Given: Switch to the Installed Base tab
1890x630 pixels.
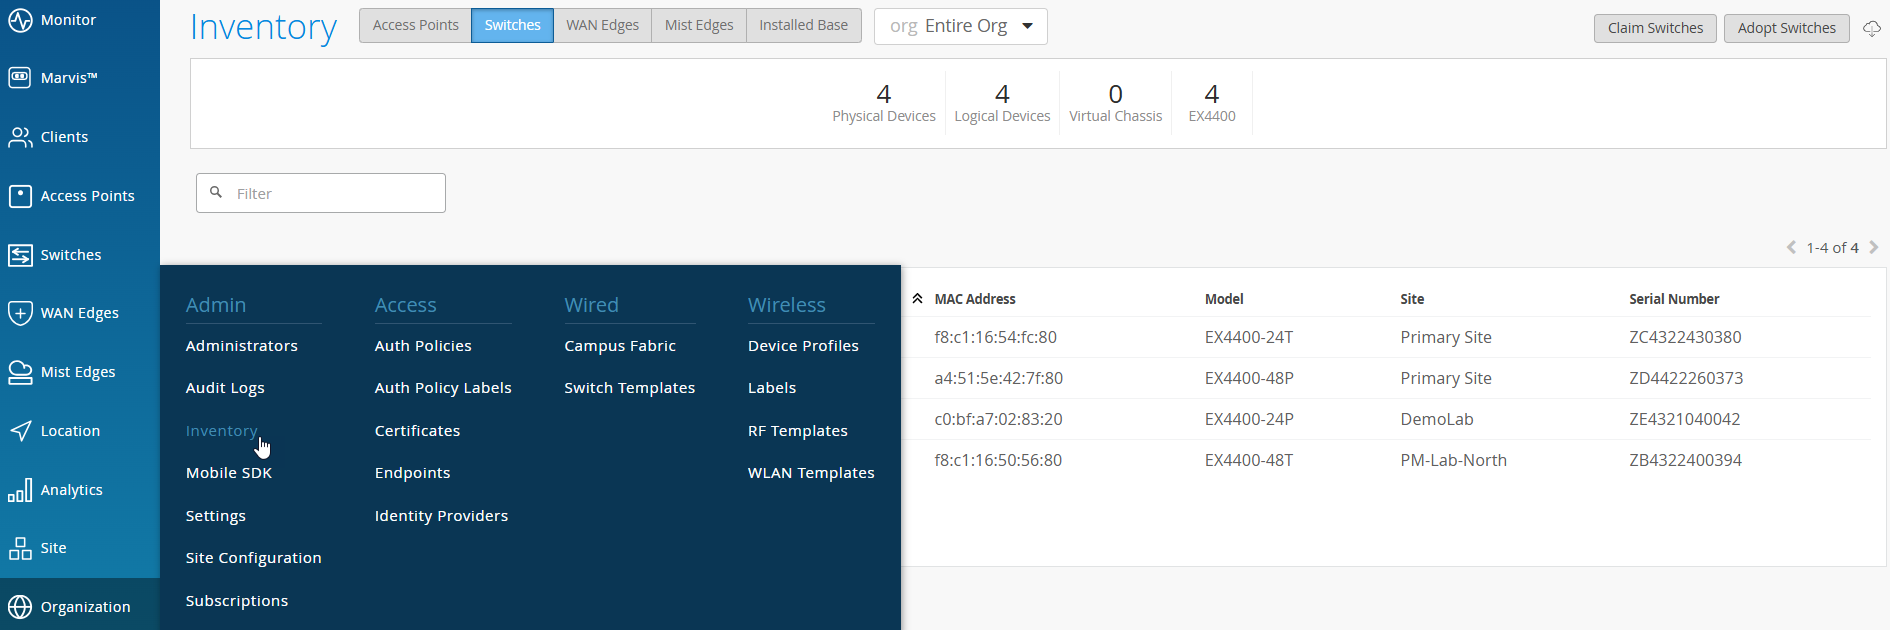Looking at the screenshot, I should coord(803,25).
